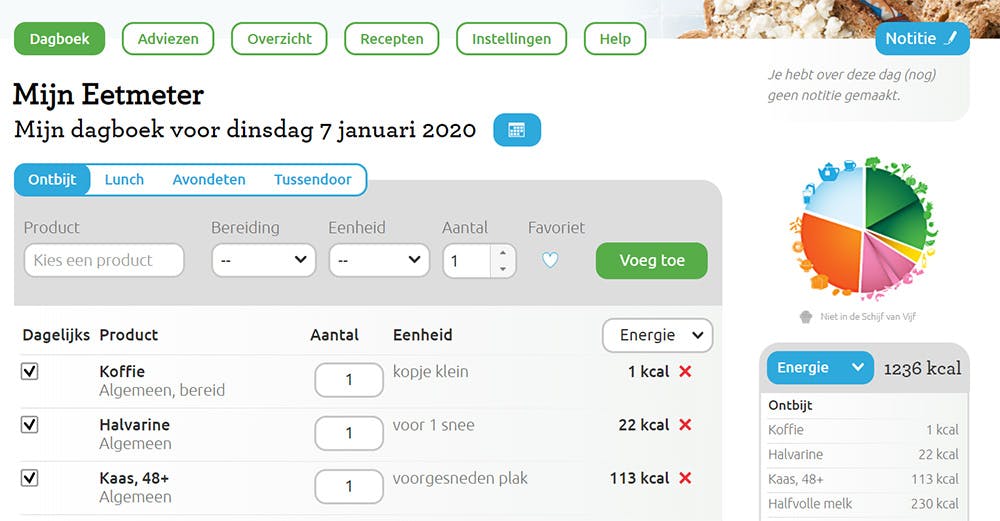Delete the Koffie entry with red X
Viewport: 1000px width, 521px height.
click(685, 371)
